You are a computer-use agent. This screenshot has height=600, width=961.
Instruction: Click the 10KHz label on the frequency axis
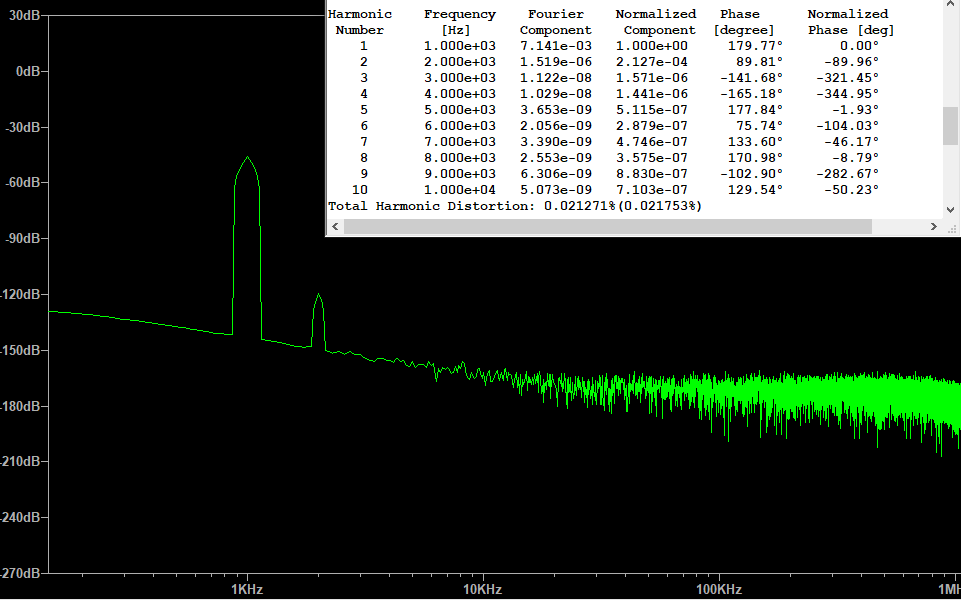483,590
